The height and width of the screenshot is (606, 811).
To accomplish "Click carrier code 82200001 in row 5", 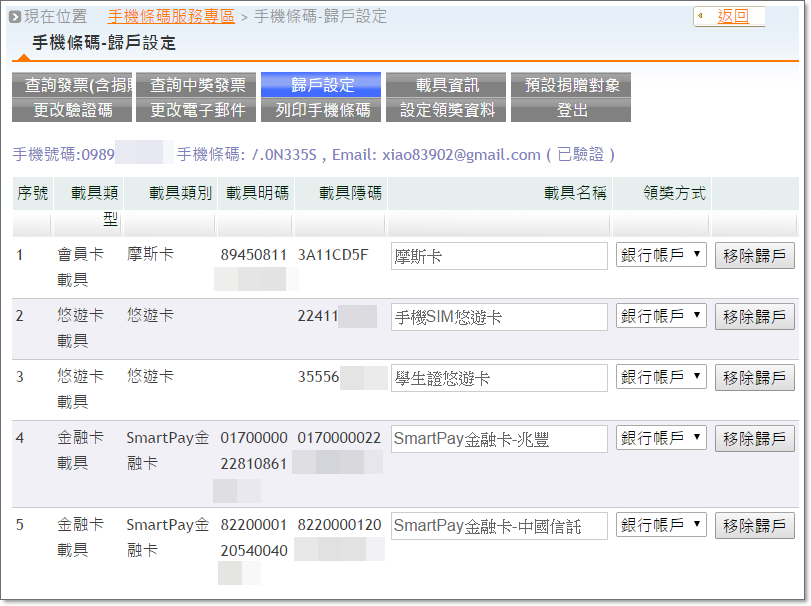I will pos(253,525).
